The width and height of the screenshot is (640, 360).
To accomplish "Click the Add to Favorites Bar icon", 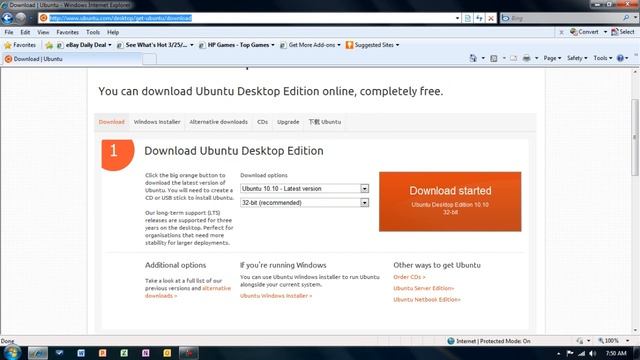I will tap(49, 45).
